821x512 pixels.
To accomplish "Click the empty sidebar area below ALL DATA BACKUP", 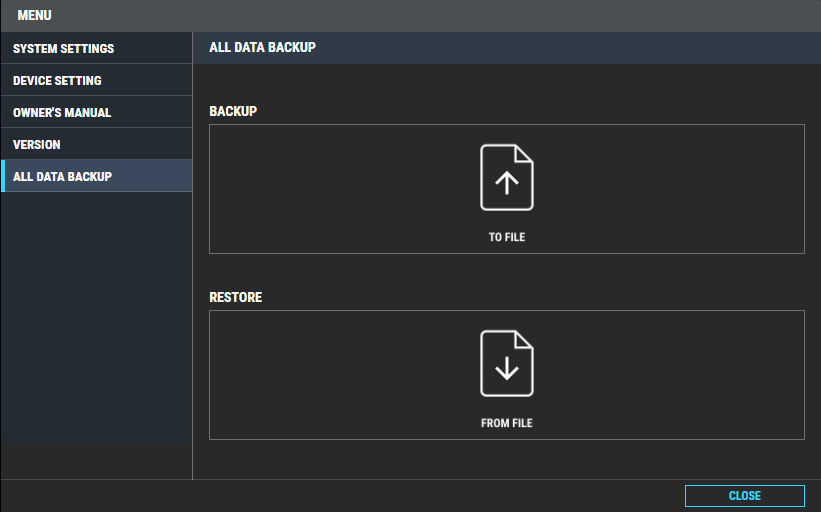I will [96, 317].
